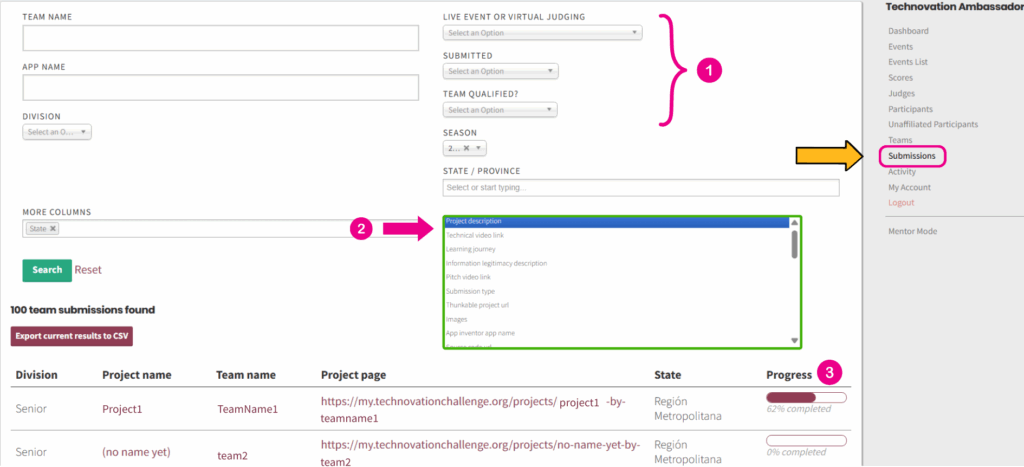Screen dimensions: 1024x467
Task: Go to Dashboard in sidebar
Action: click(x=908, y=31)
